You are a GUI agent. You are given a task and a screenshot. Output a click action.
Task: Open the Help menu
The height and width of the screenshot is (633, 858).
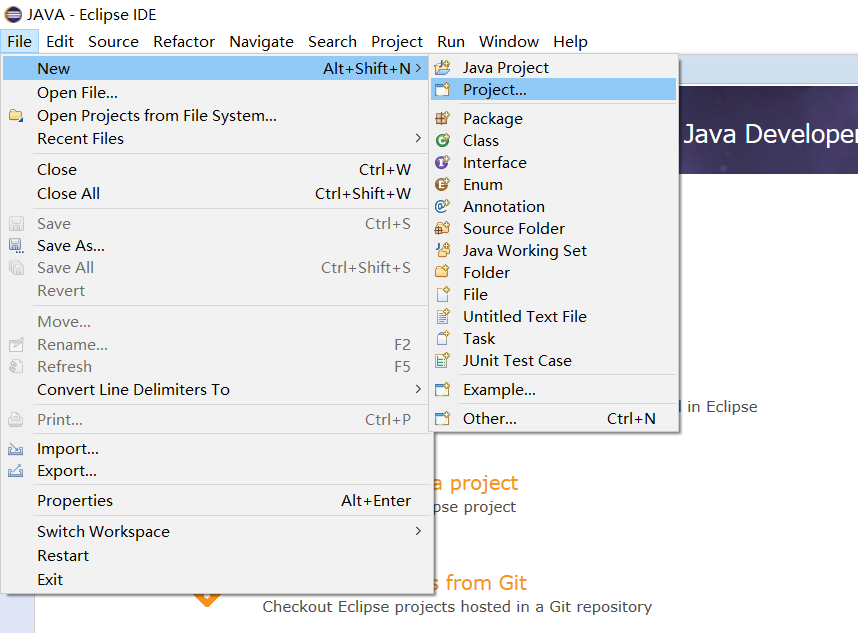pyautogui.click(x=570, y=42)
